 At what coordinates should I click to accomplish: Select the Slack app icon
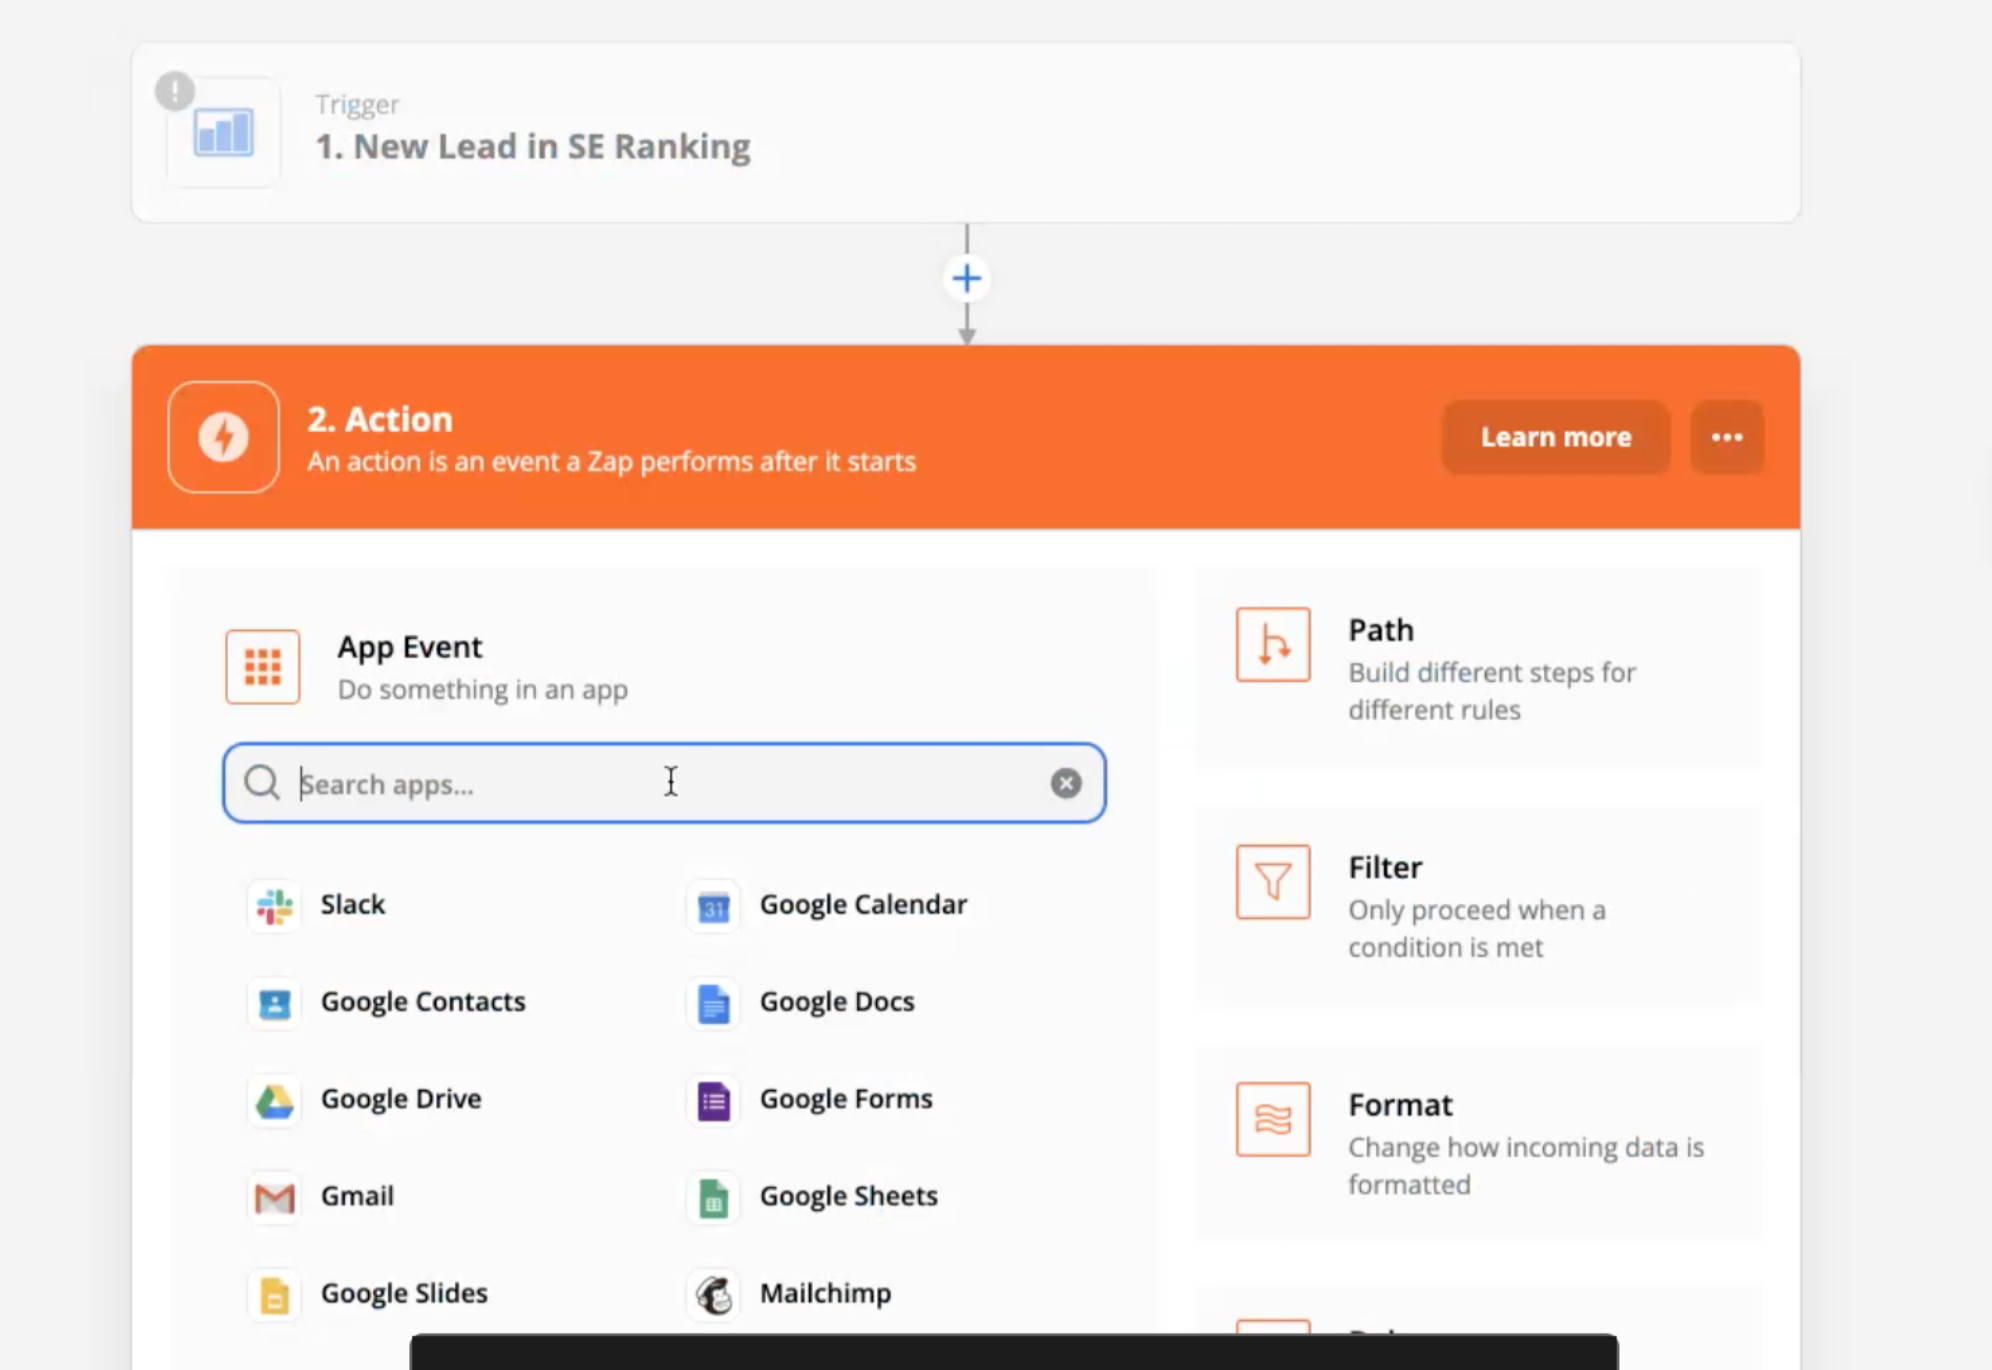point(274,906)
